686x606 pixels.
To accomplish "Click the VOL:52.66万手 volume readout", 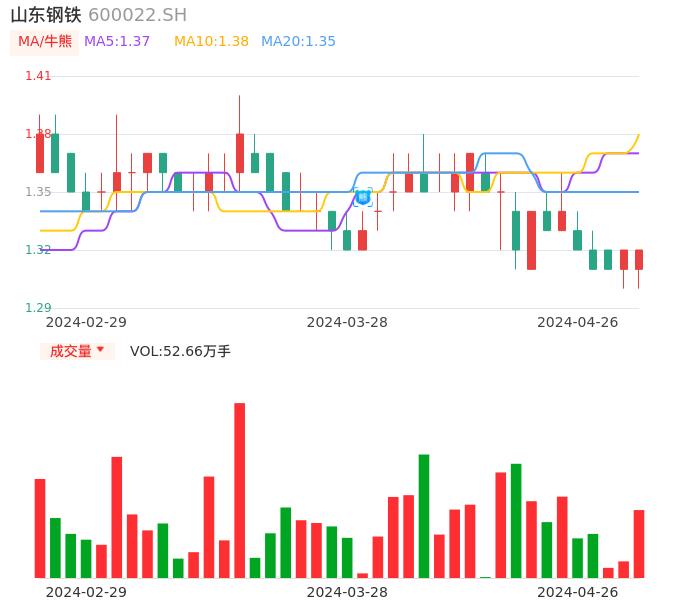I will pyautogui.click(x=180, y=351).
